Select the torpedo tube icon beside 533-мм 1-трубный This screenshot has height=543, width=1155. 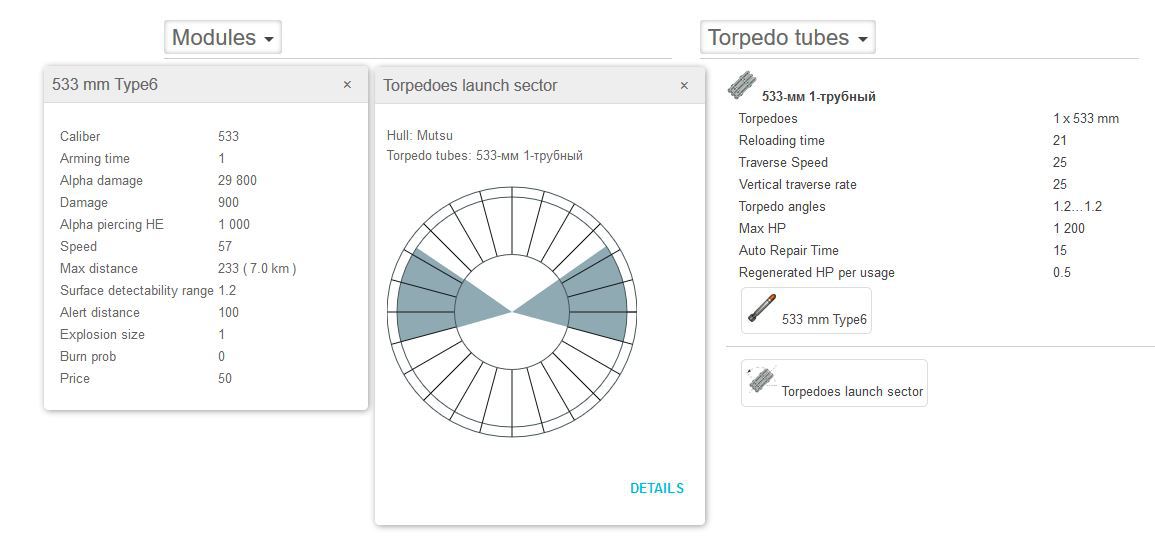(742, 87)
